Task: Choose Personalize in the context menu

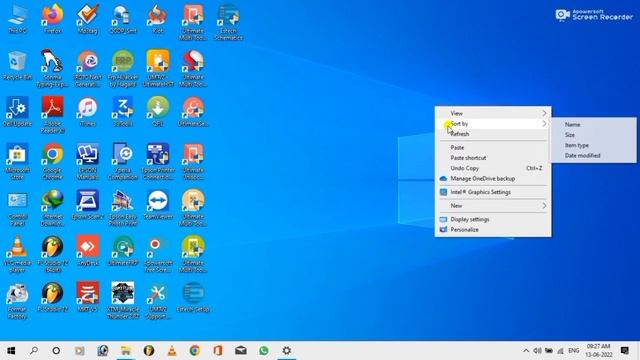Action: (493, 229)
